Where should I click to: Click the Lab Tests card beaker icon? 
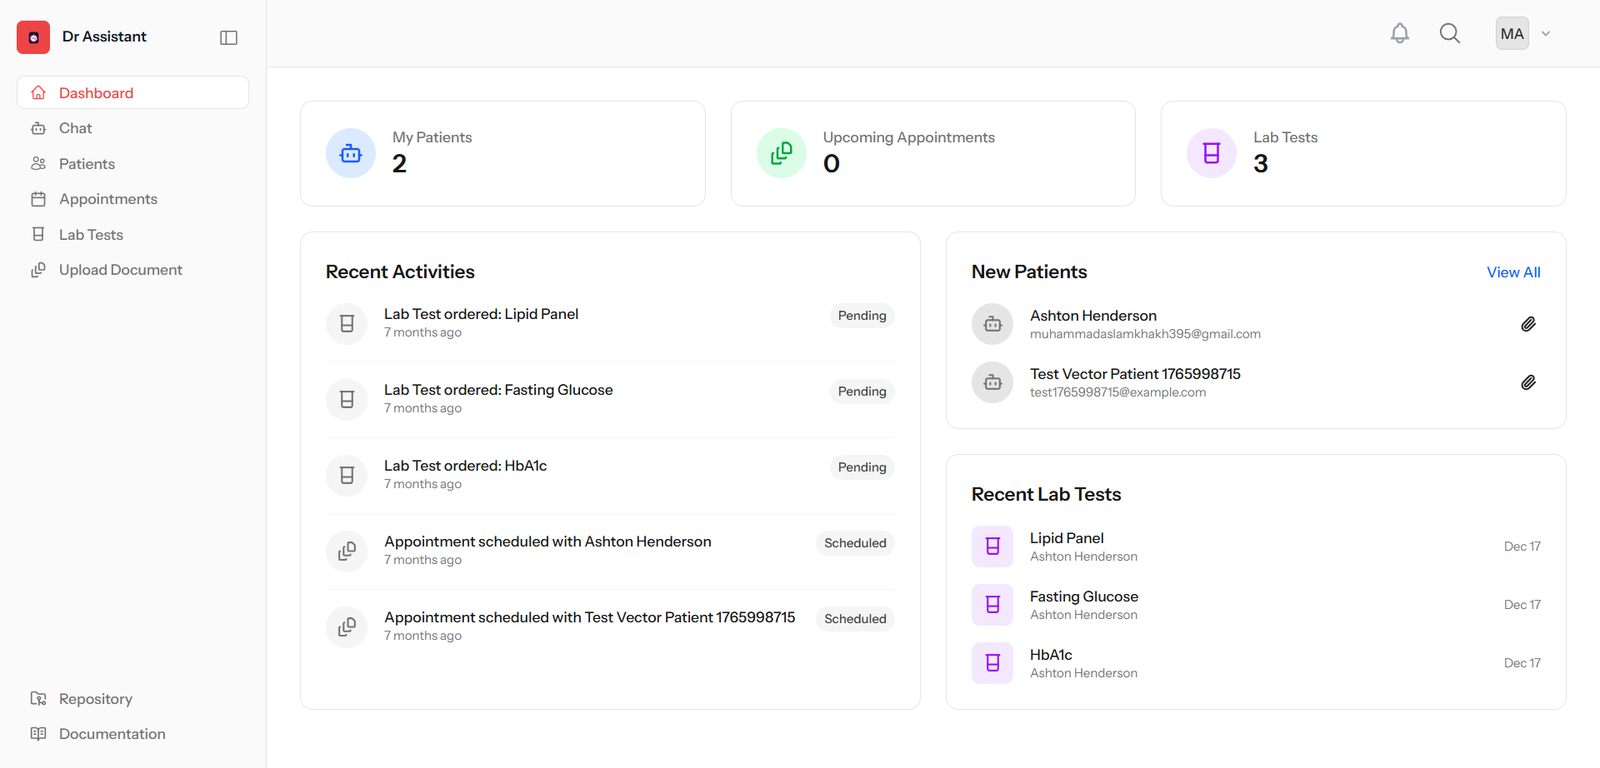pyautogui.click(x=1212, y=153)
